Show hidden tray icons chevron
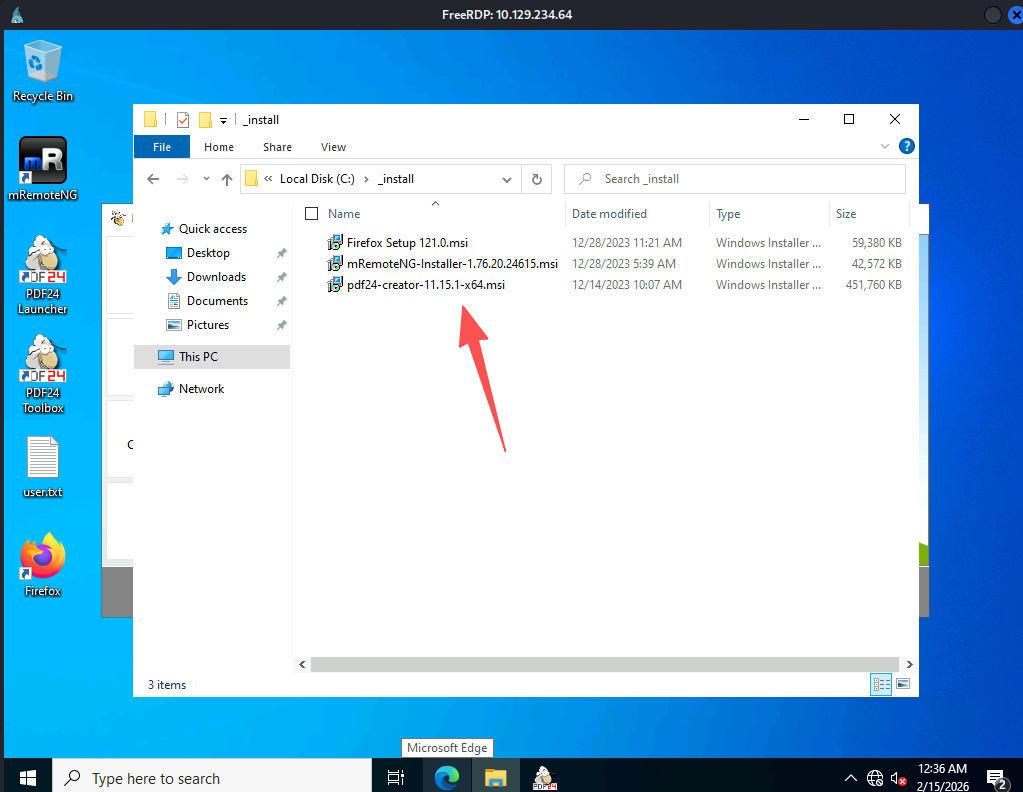This screenshot has height=792, width=1023. click(x=851, y=778)
